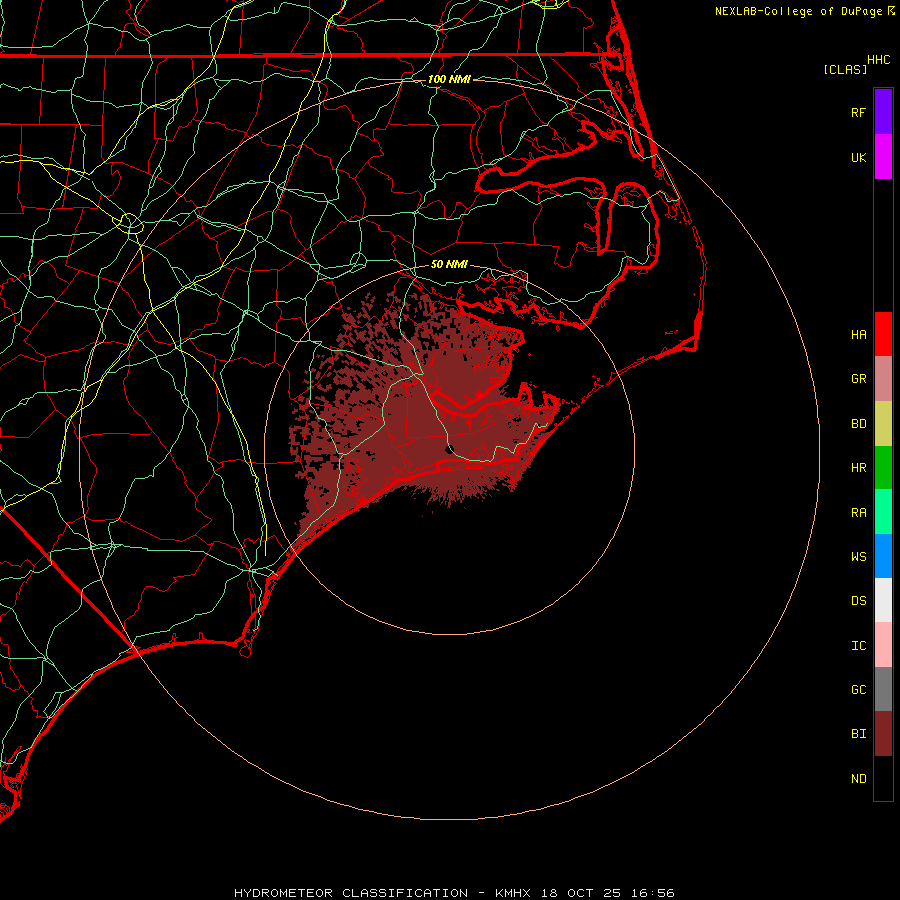Click the WS legend label
The image size is (900, 900).
[858, 556]
